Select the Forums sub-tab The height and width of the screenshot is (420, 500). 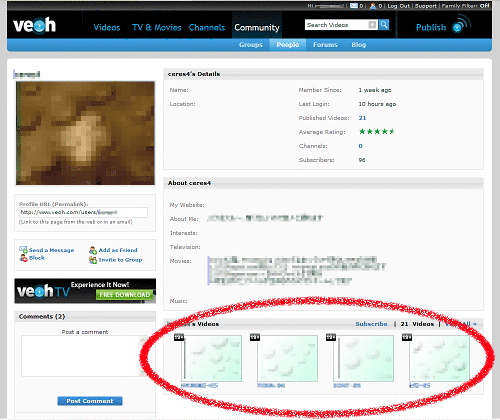tap(325, 45)
